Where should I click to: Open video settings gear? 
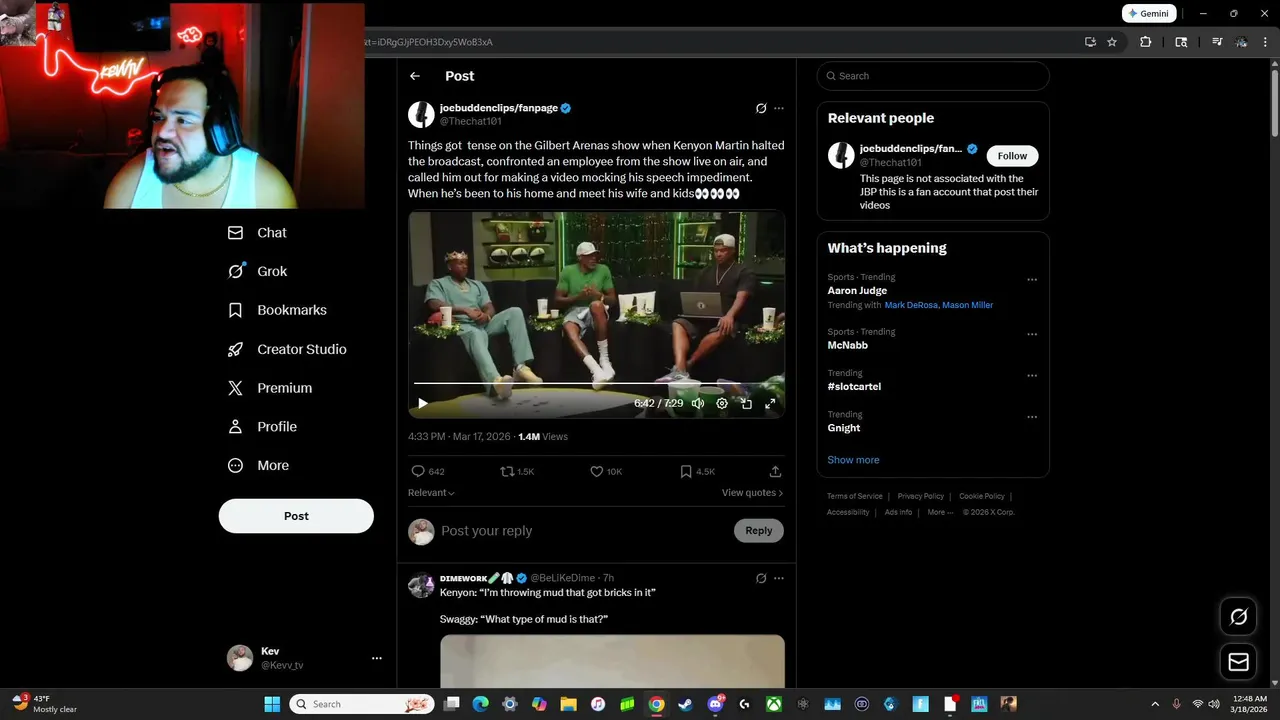click(x=722, y=404)
